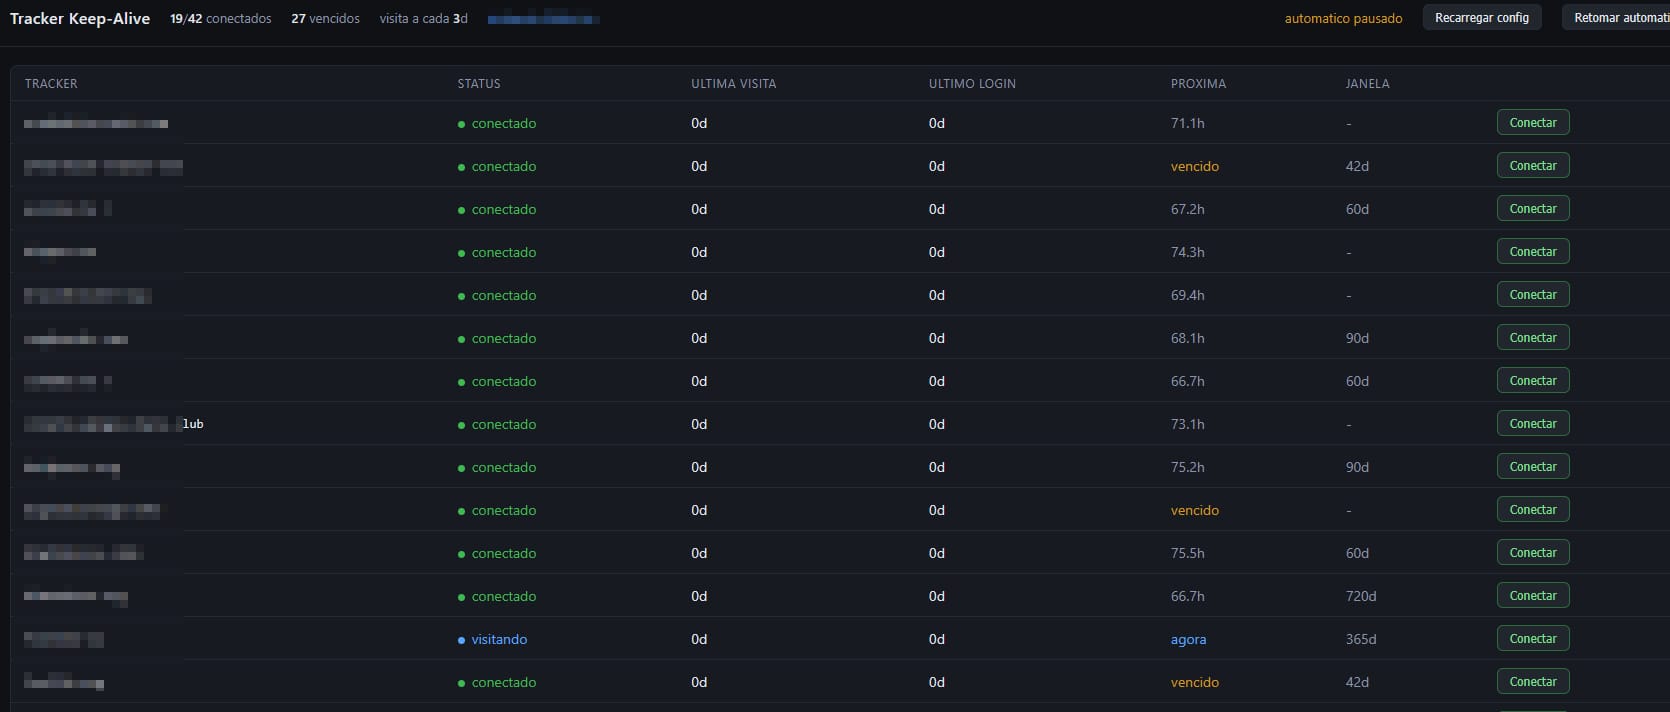Viewport: 1670px width, 712px height.
Task: Select the JANELA column header
Action: (x=1367, y=84)
